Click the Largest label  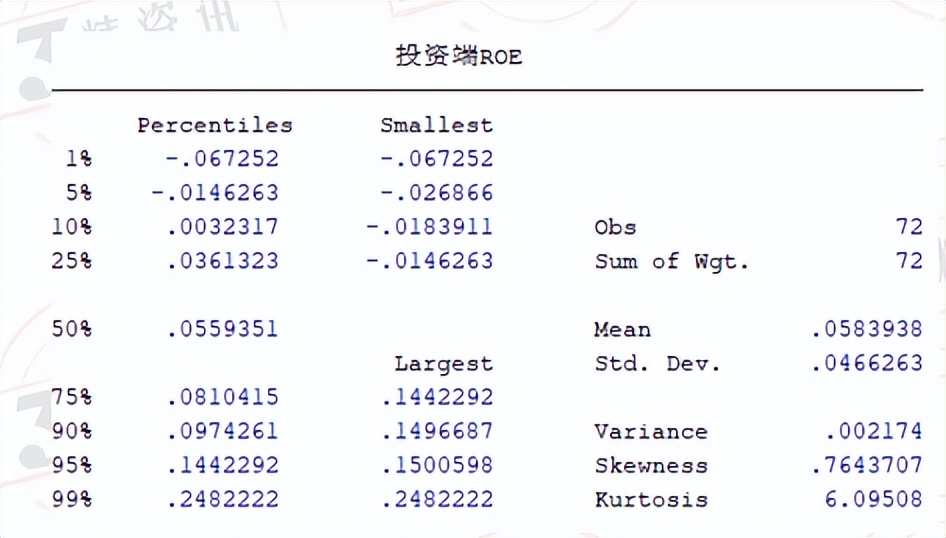coord(443,364)
